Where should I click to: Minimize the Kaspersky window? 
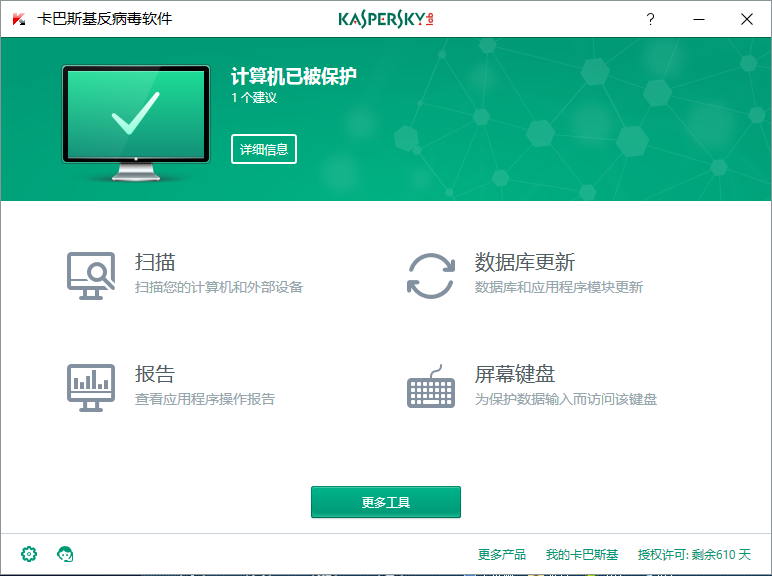(x=698, y=19)
